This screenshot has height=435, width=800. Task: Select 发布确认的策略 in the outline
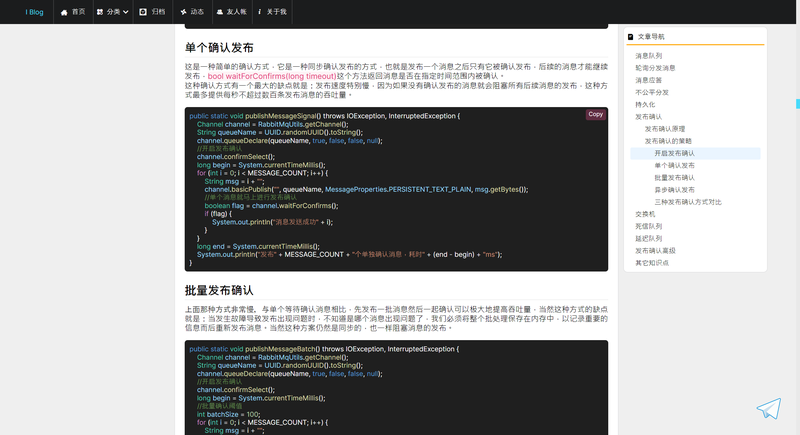(x=668, y=141)
